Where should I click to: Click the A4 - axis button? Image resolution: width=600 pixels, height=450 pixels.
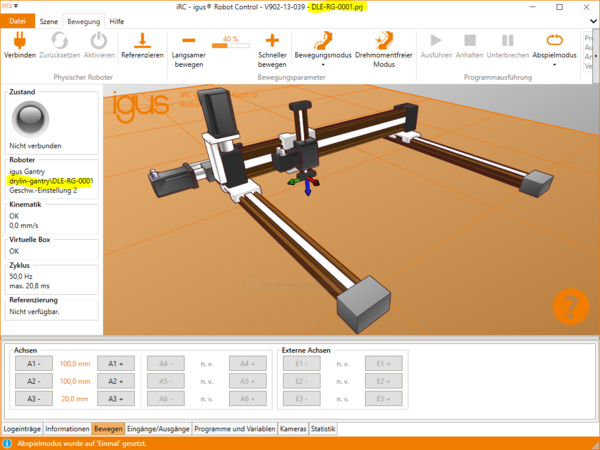coord(166,364)
